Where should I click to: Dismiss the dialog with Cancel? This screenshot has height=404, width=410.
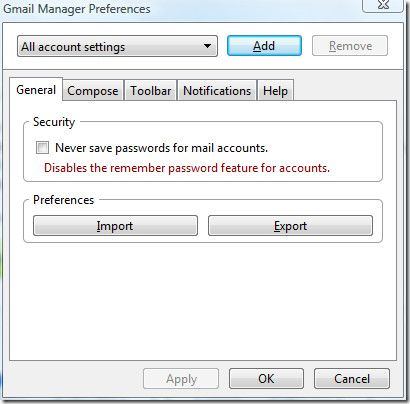coord(352,379)
